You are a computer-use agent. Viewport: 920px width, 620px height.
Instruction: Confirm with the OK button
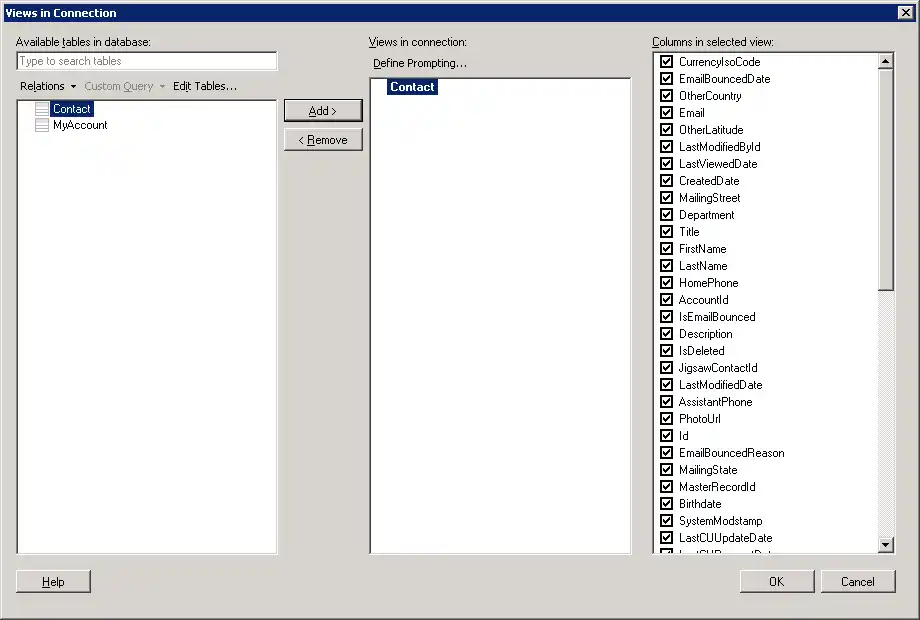tap(776, 581)
